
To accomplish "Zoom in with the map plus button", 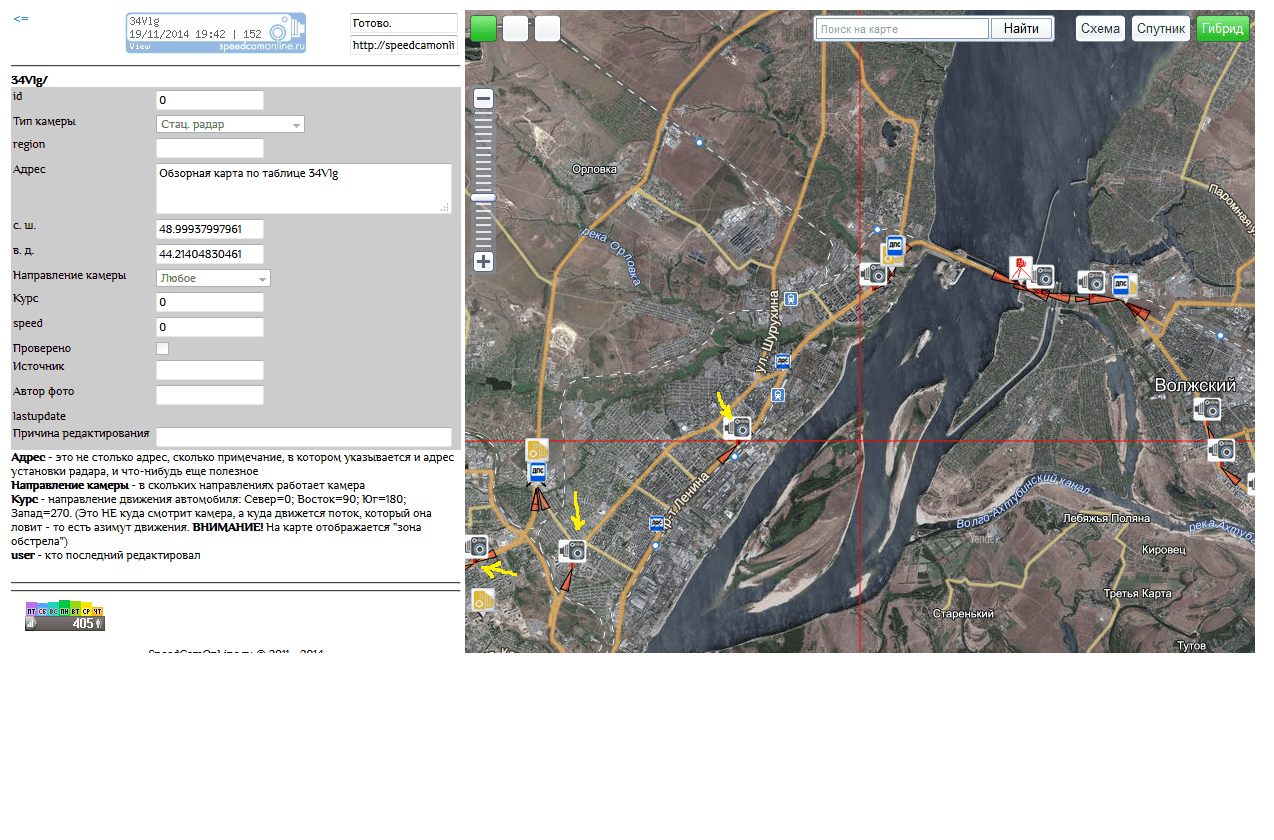I will [484, 262].
